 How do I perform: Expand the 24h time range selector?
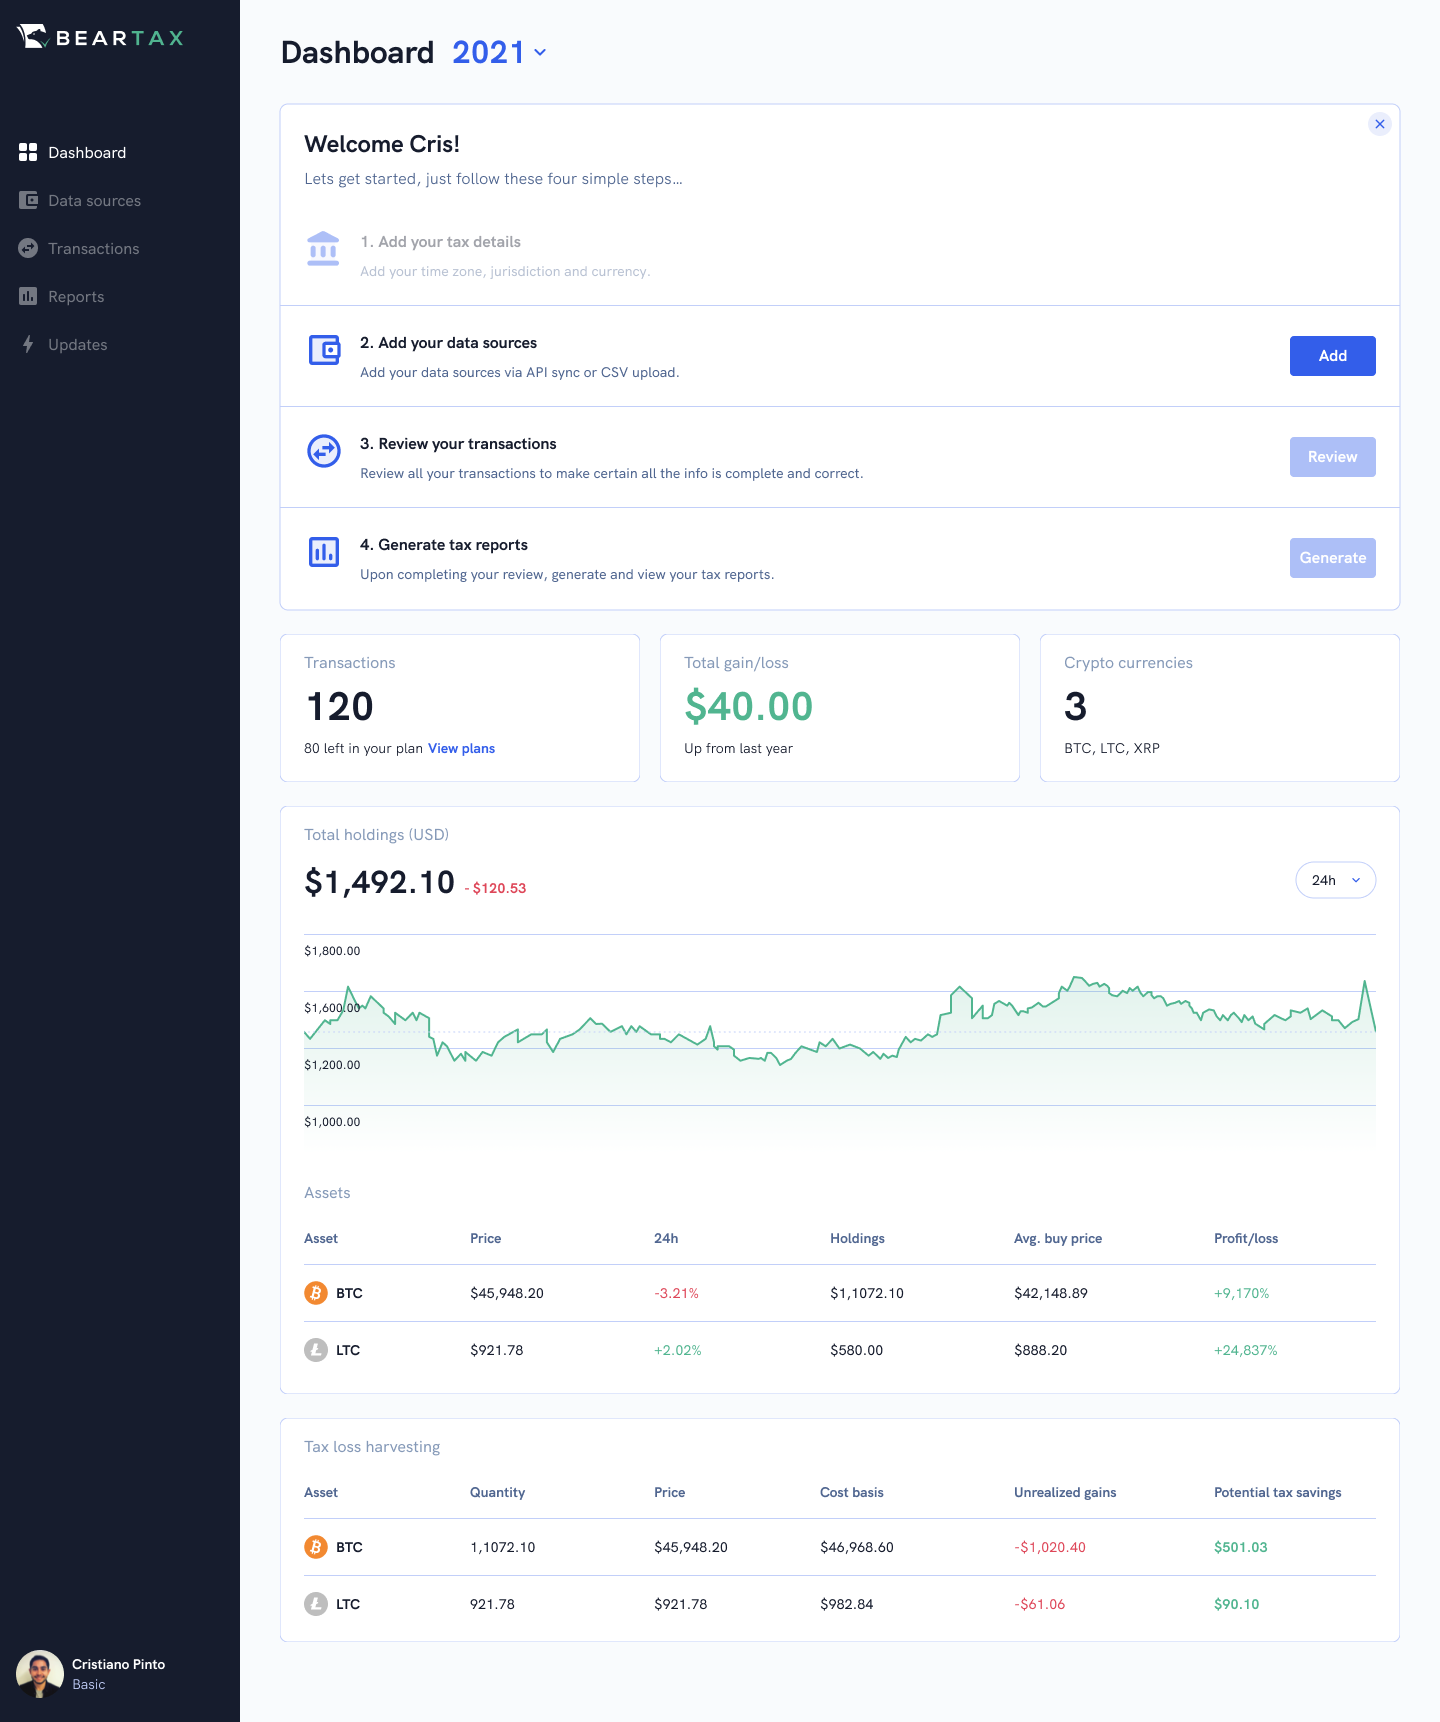pyautogui.click(x=1335, y=880)
